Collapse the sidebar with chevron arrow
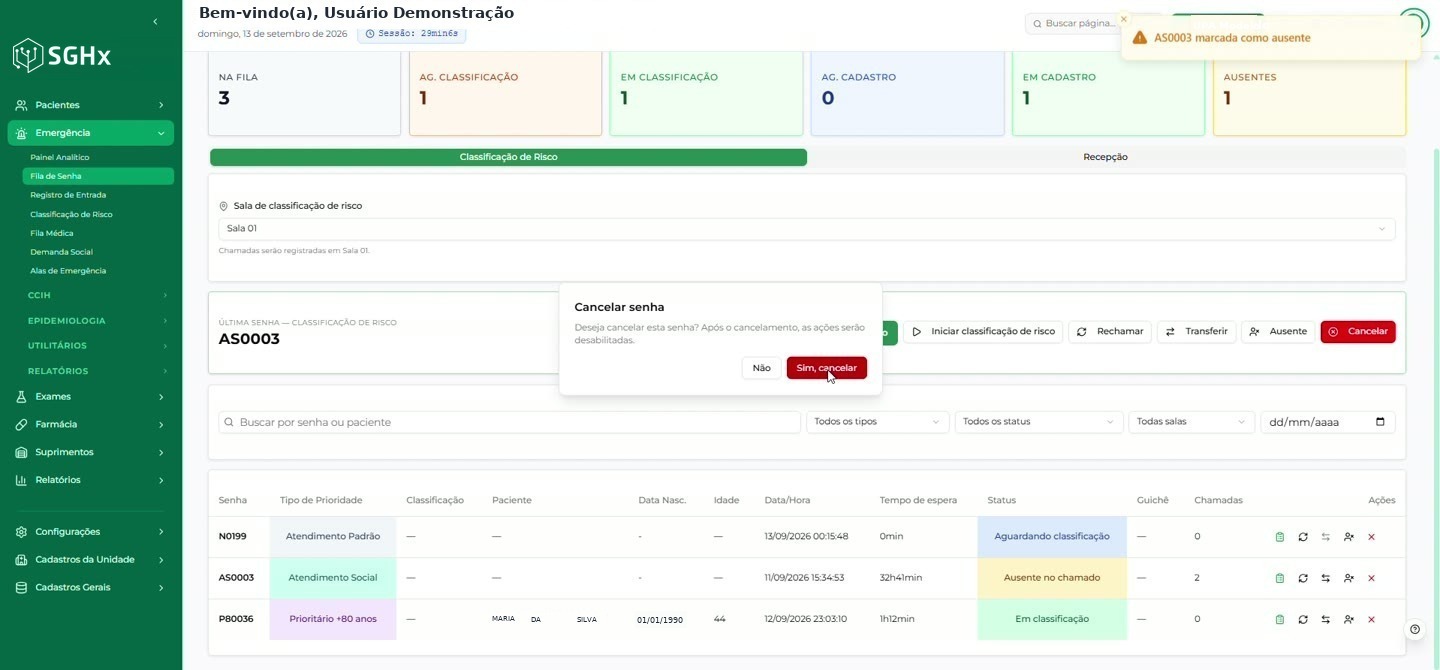 pos(155,21)
